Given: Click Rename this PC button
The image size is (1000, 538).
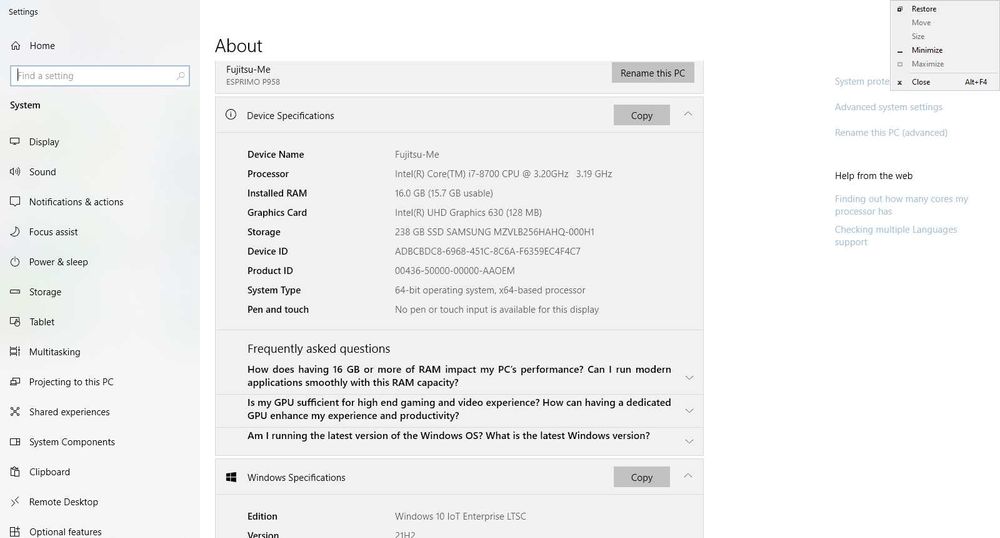Looking at the screenshot, I should 652,73.
